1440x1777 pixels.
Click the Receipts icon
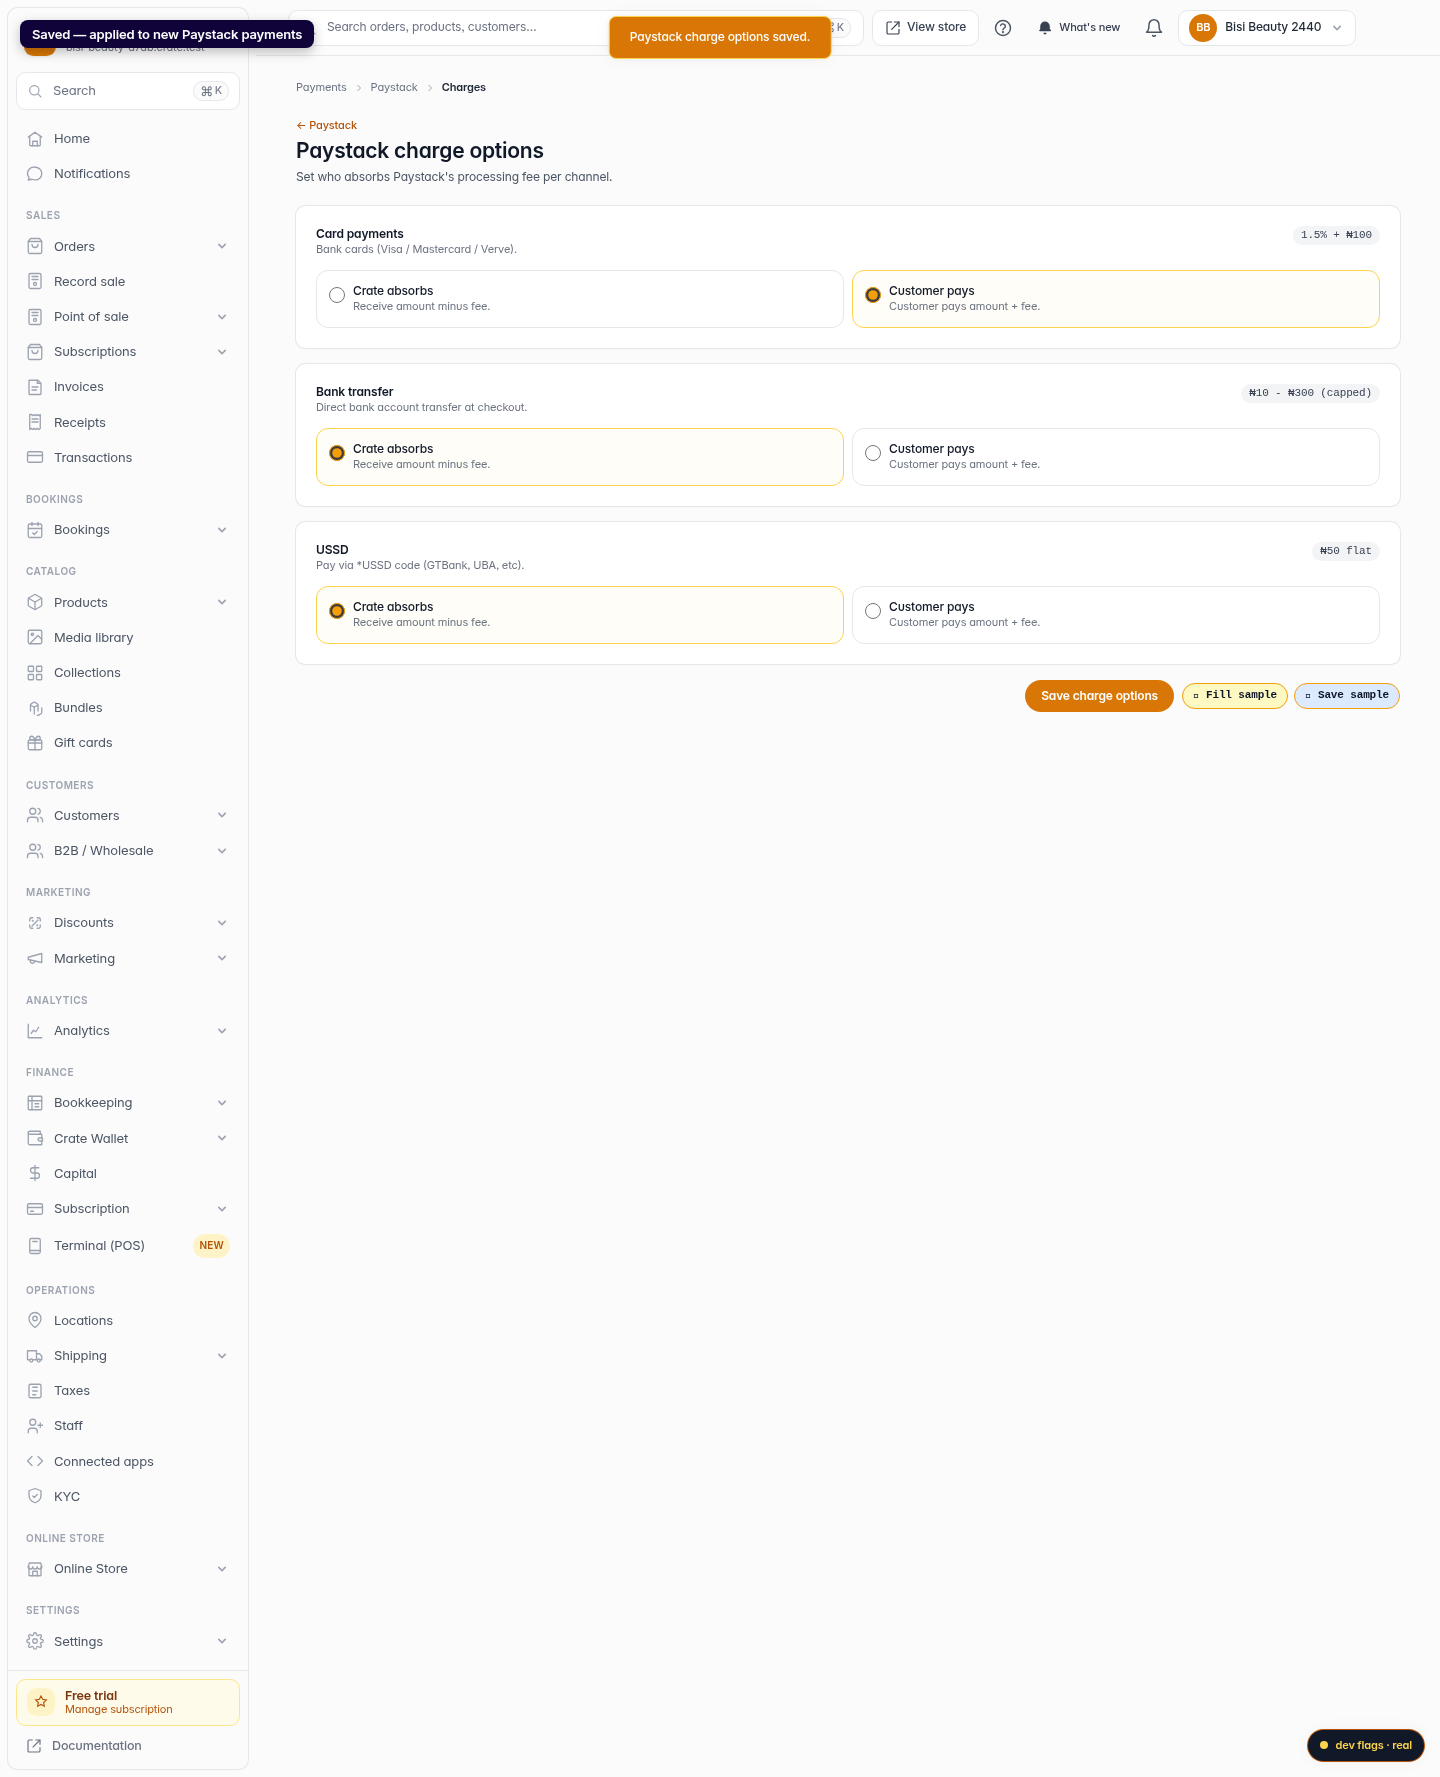(35, 423)
